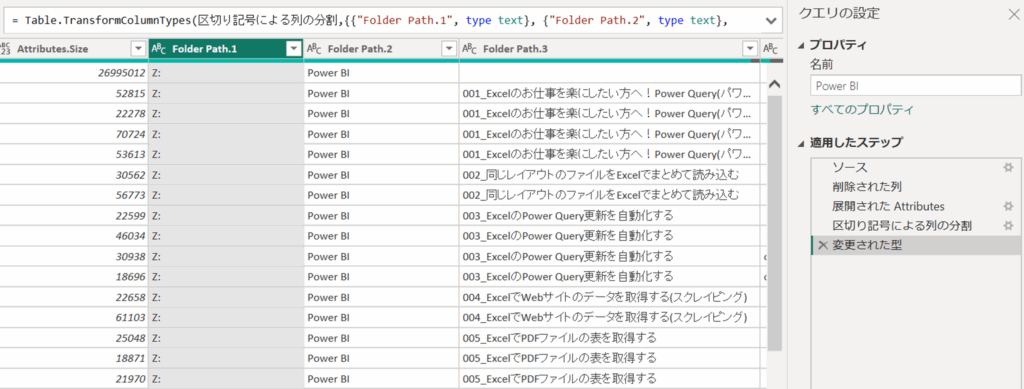The image size is (1024, 389).
Task: Select cell with size 18871
Action: pos(74,358)
